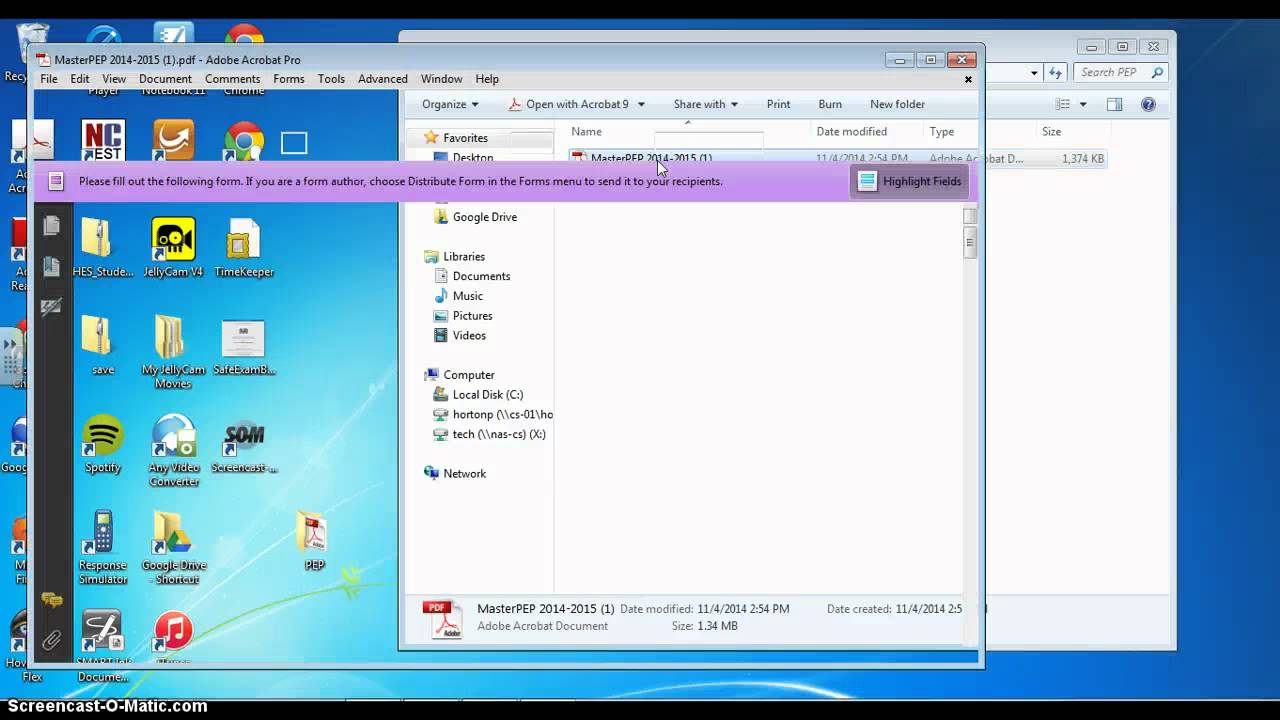Click the Search PEP field
1280x720 pixels.
1122,72
